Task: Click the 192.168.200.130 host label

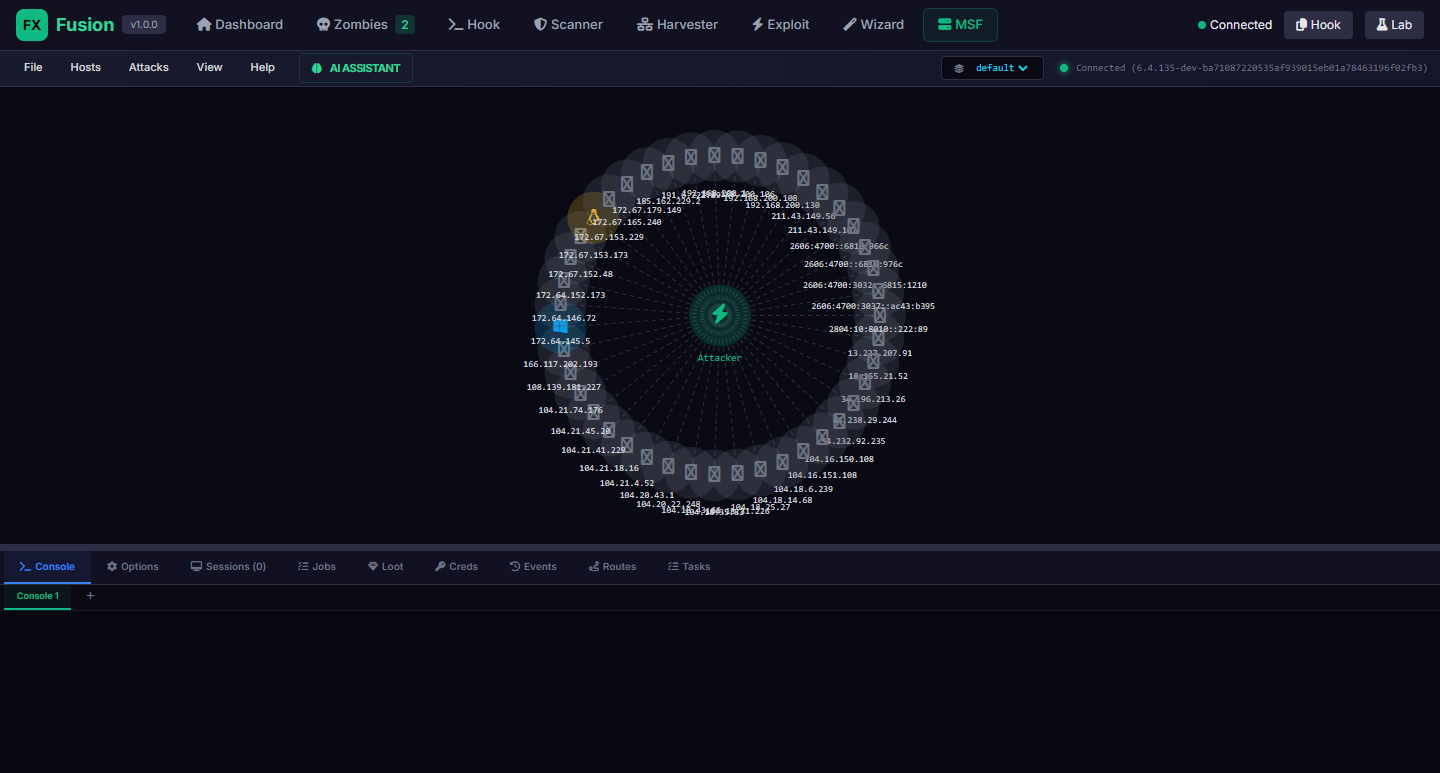Action: pos(782,206)
